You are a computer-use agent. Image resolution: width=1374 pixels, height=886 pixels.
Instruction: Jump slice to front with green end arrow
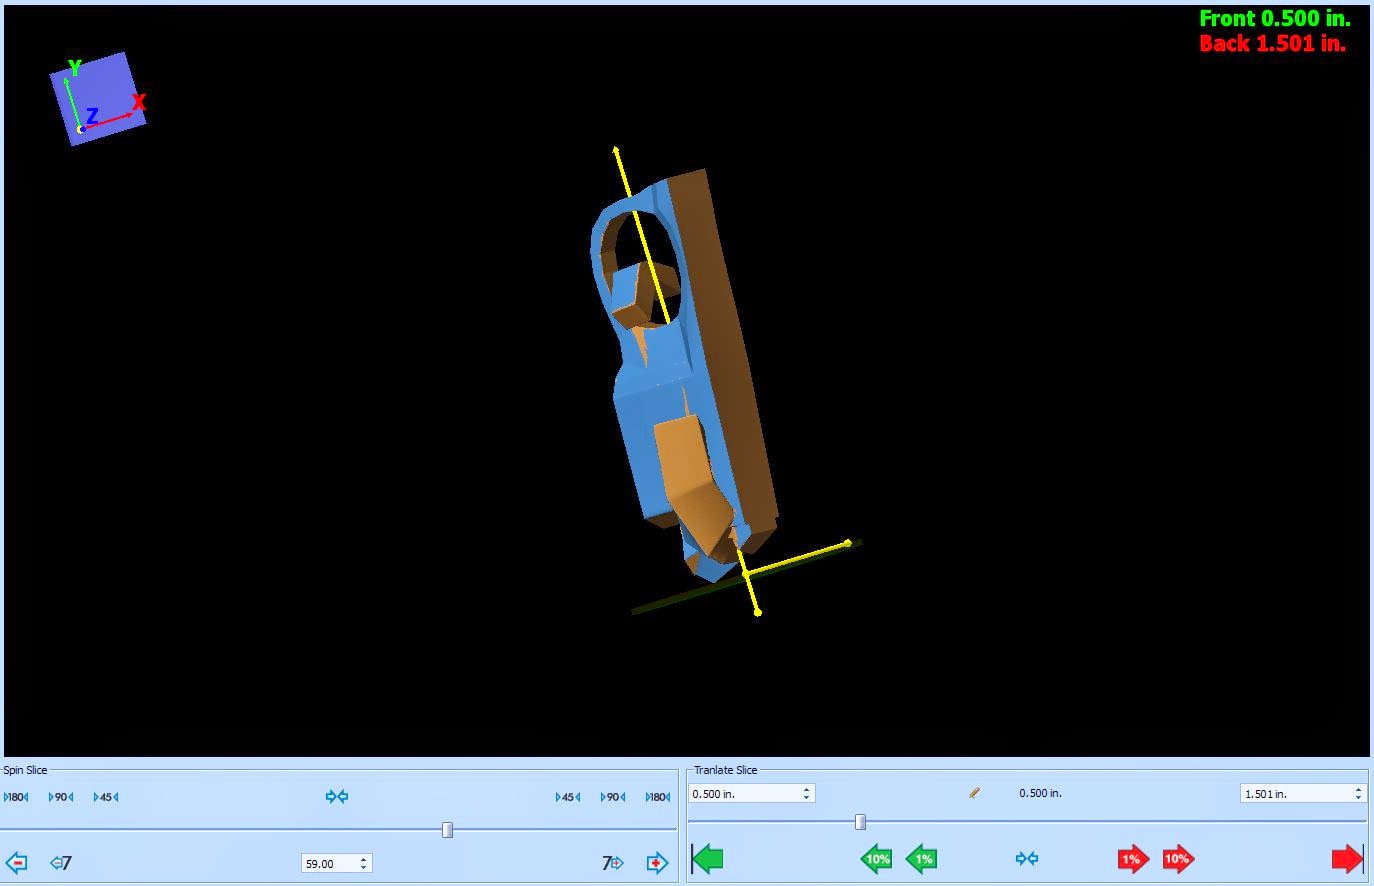pyautogui.click(x=707, y=858)
